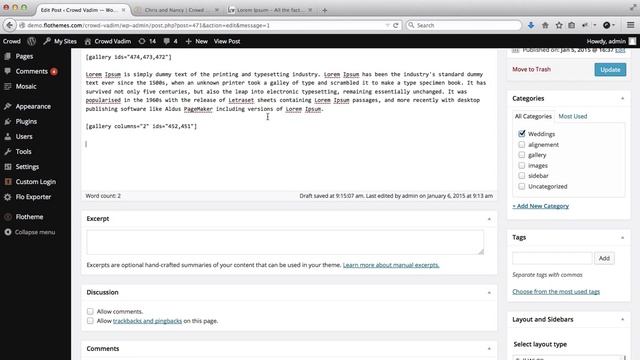
Task: Uncheck the Weddings category
Action: 522,133
